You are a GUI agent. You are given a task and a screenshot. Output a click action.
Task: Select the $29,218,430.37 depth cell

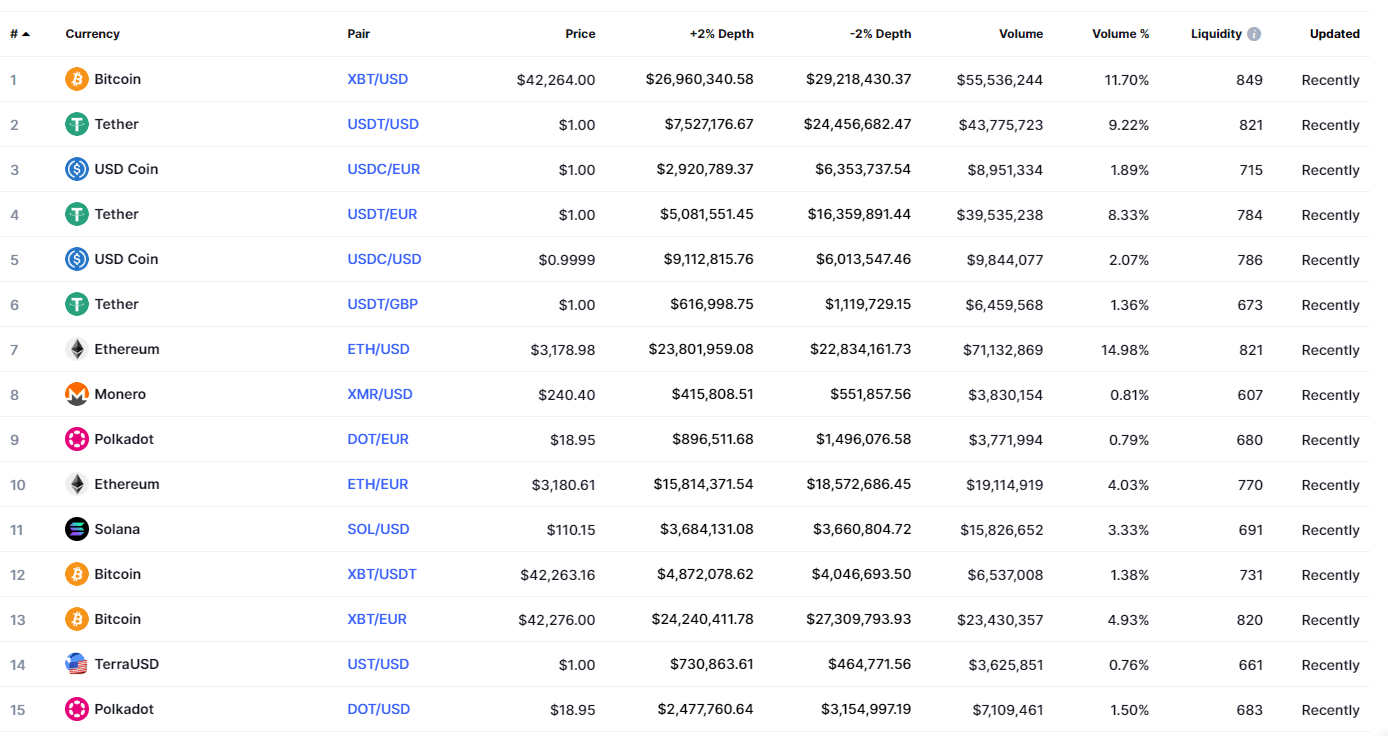[859, 79]
